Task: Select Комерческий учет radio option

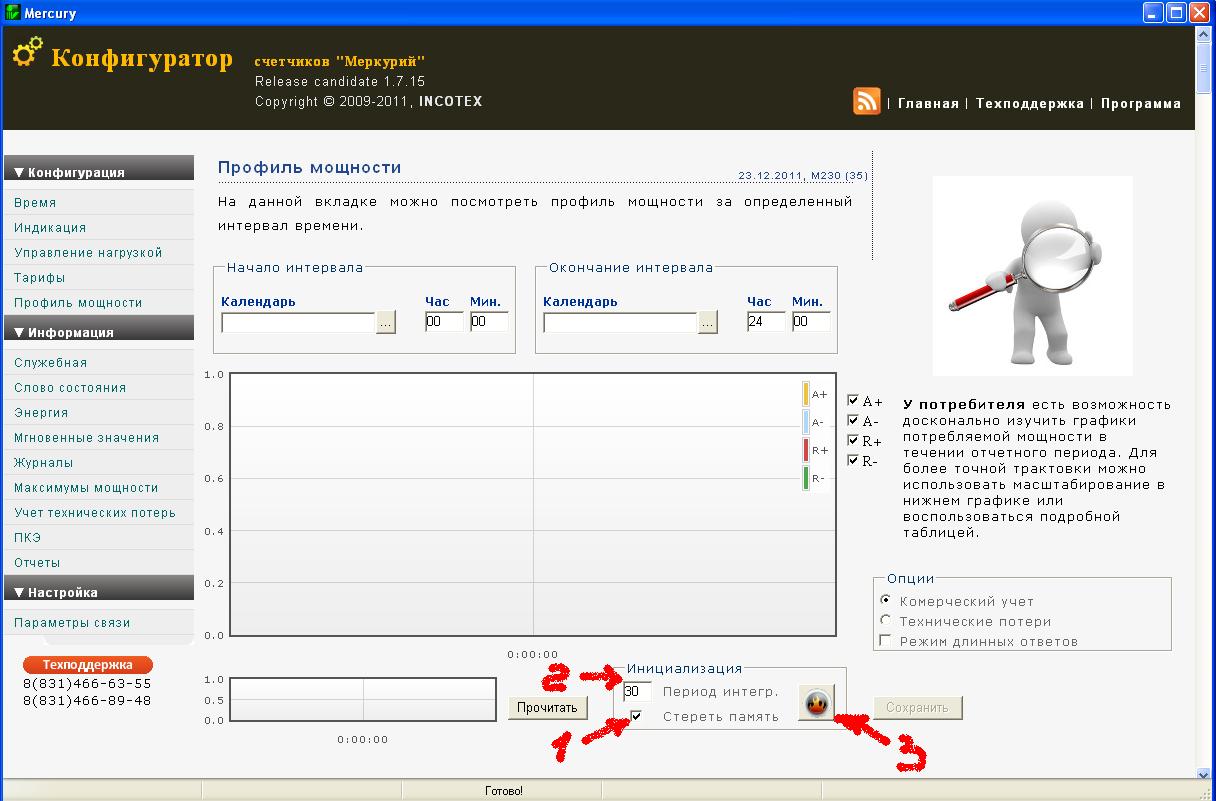Action: tap(885, 600)
